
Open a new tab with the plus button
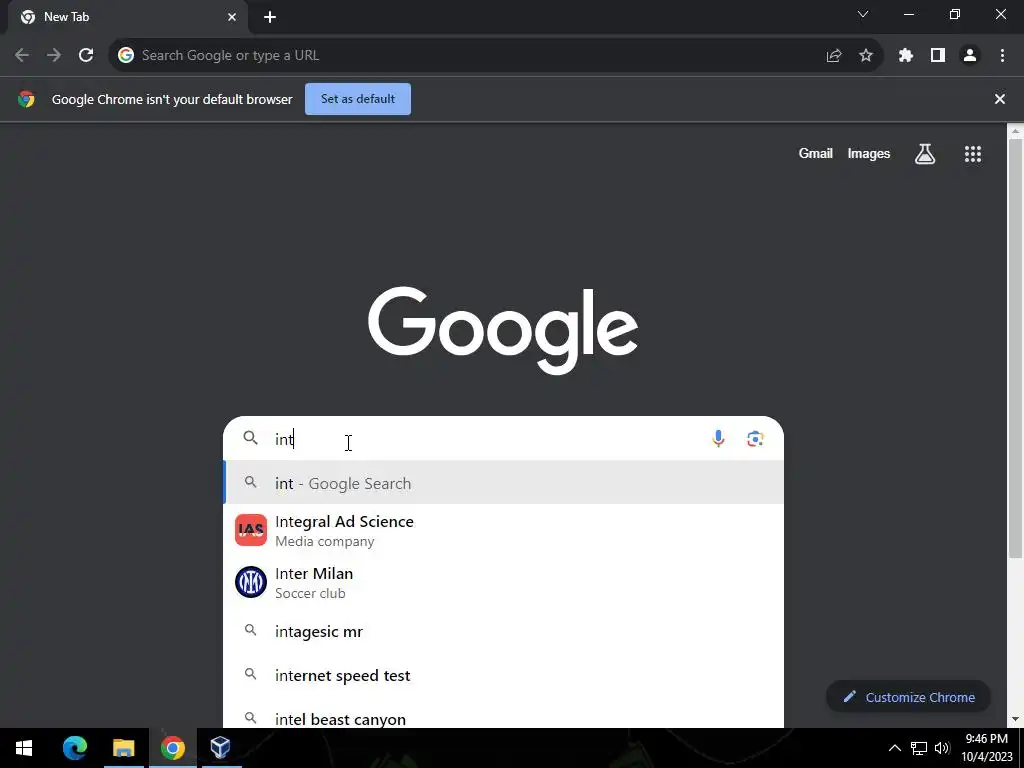coord(270,17)
